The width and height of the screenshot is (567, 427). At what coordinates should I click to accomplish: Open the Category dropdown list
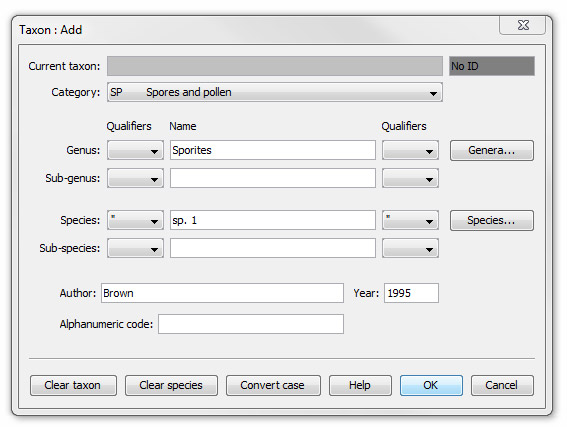point(274,92)
